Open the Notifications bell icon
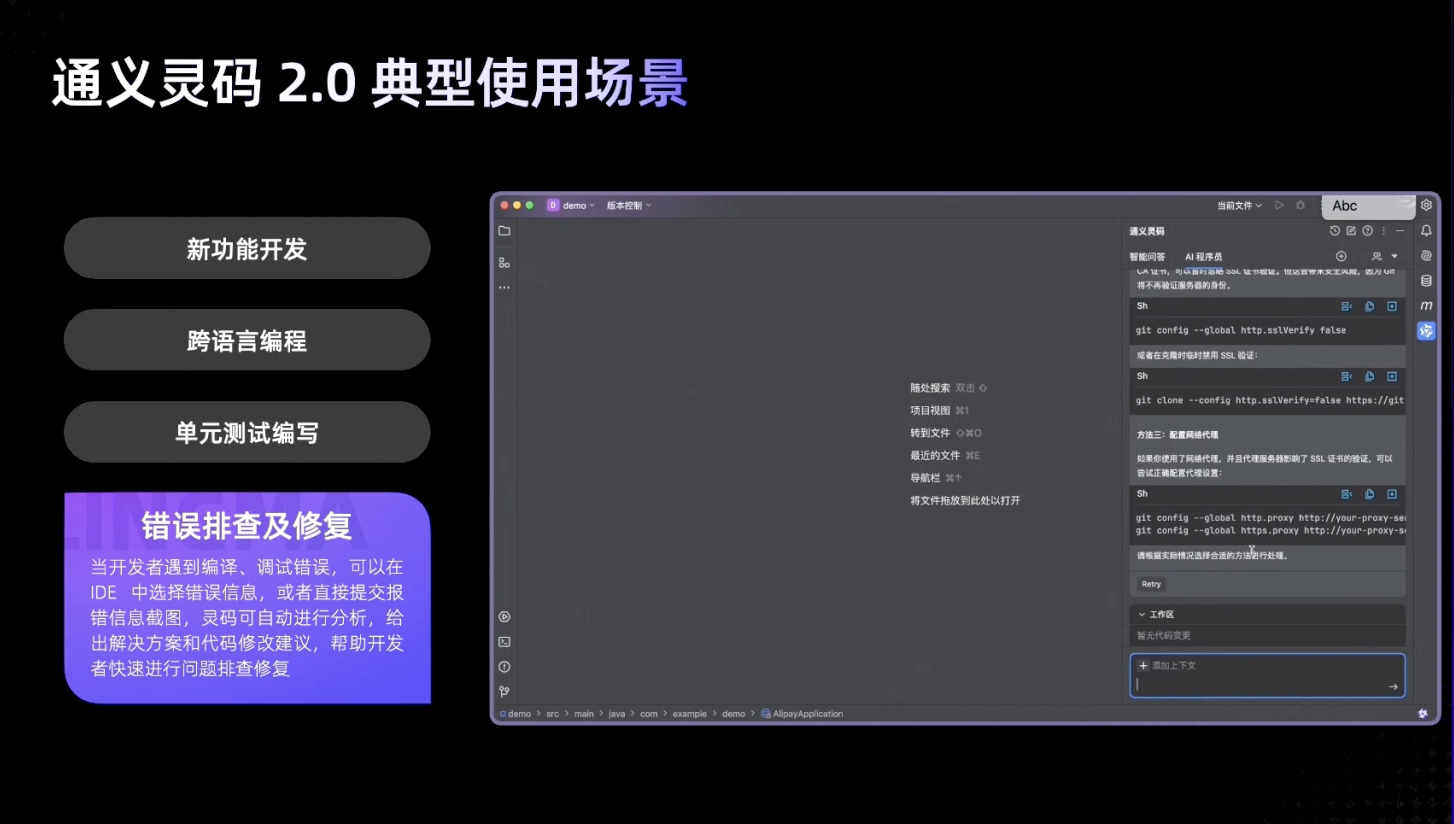This screenshot has width=1454, height=824. (1426, 231)
